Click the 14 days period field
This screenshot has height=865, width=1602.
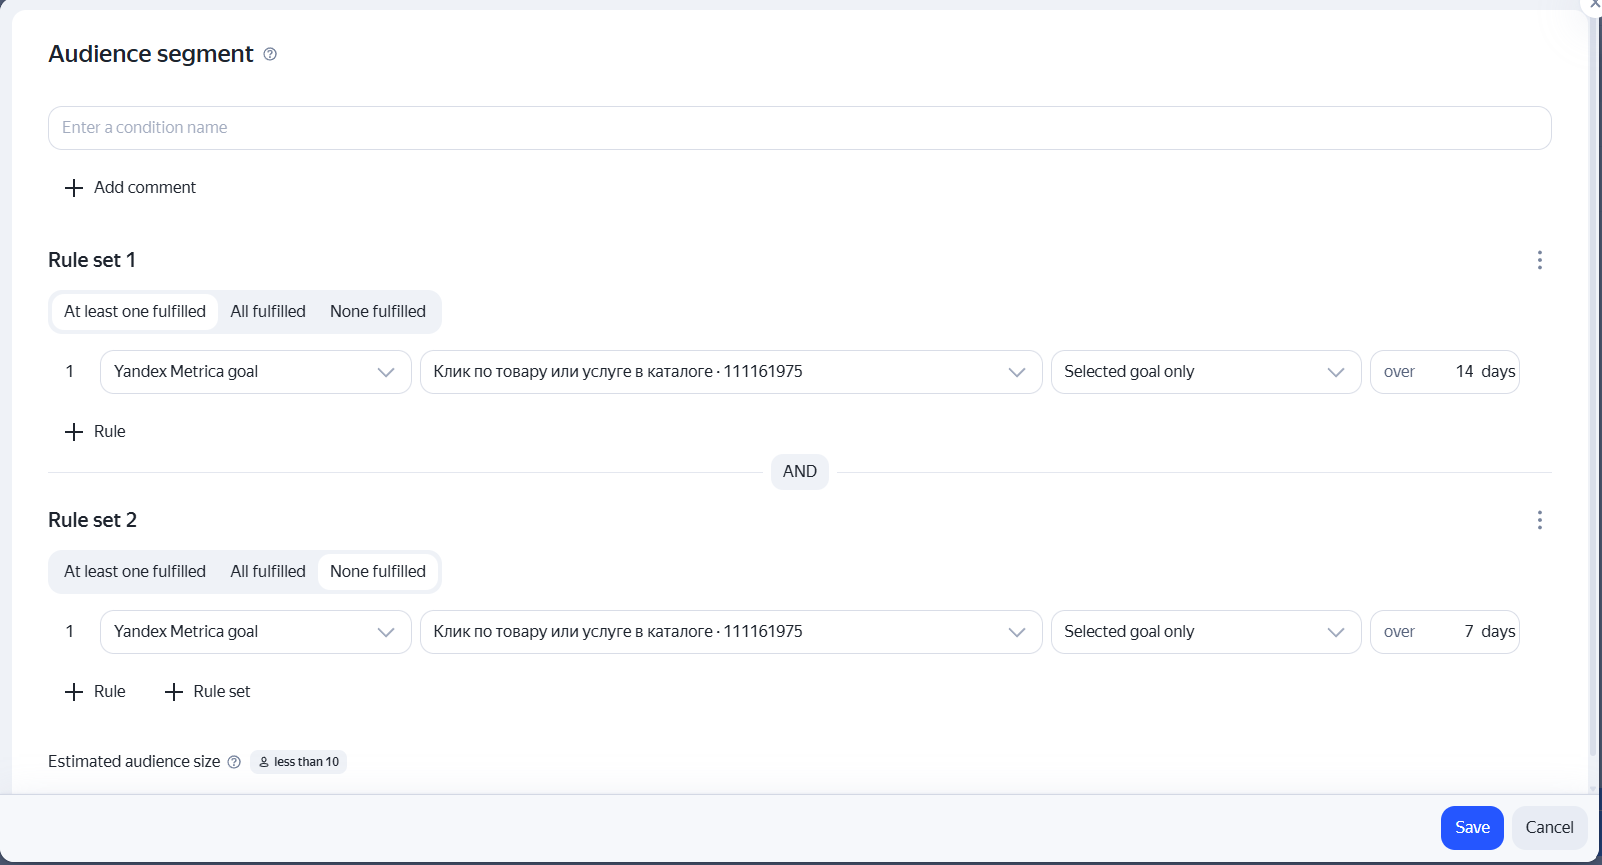(1445, 372)
